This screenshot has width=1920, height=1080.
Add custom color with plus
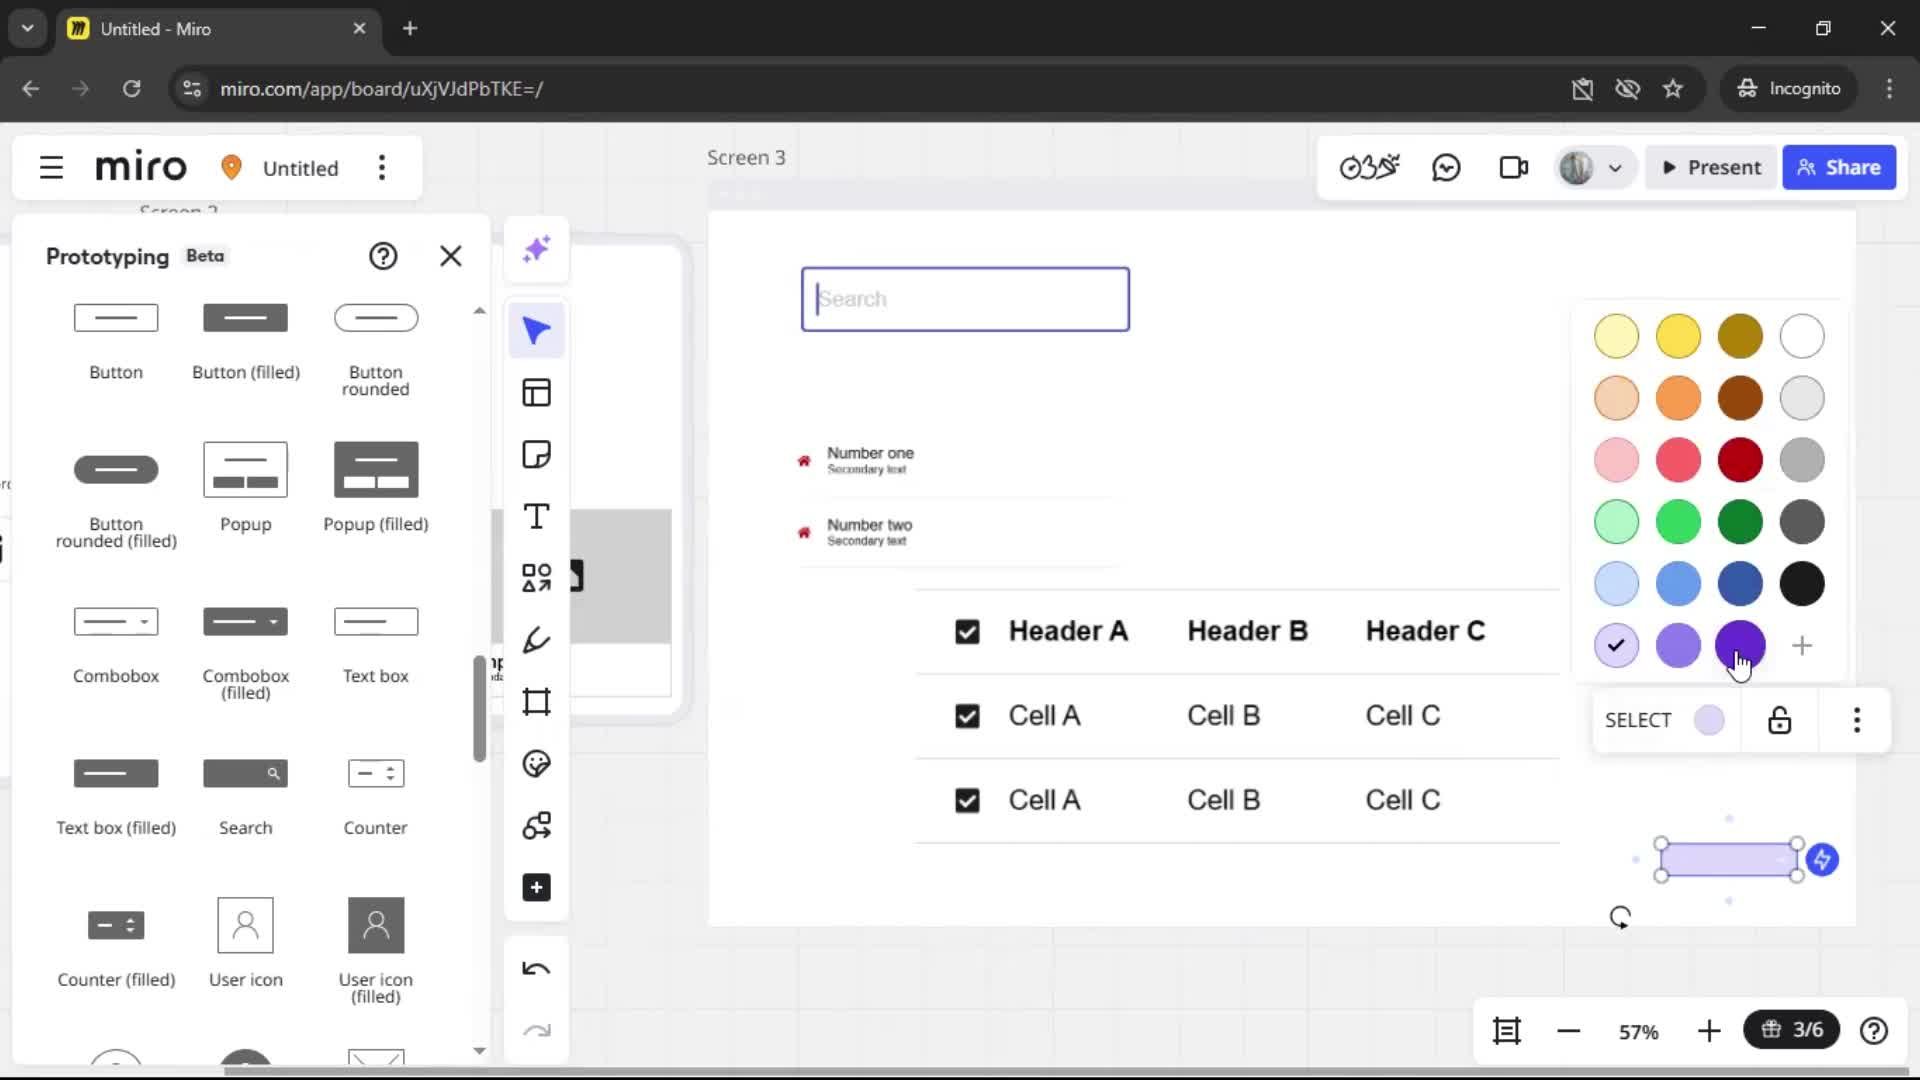[1802, 646]
